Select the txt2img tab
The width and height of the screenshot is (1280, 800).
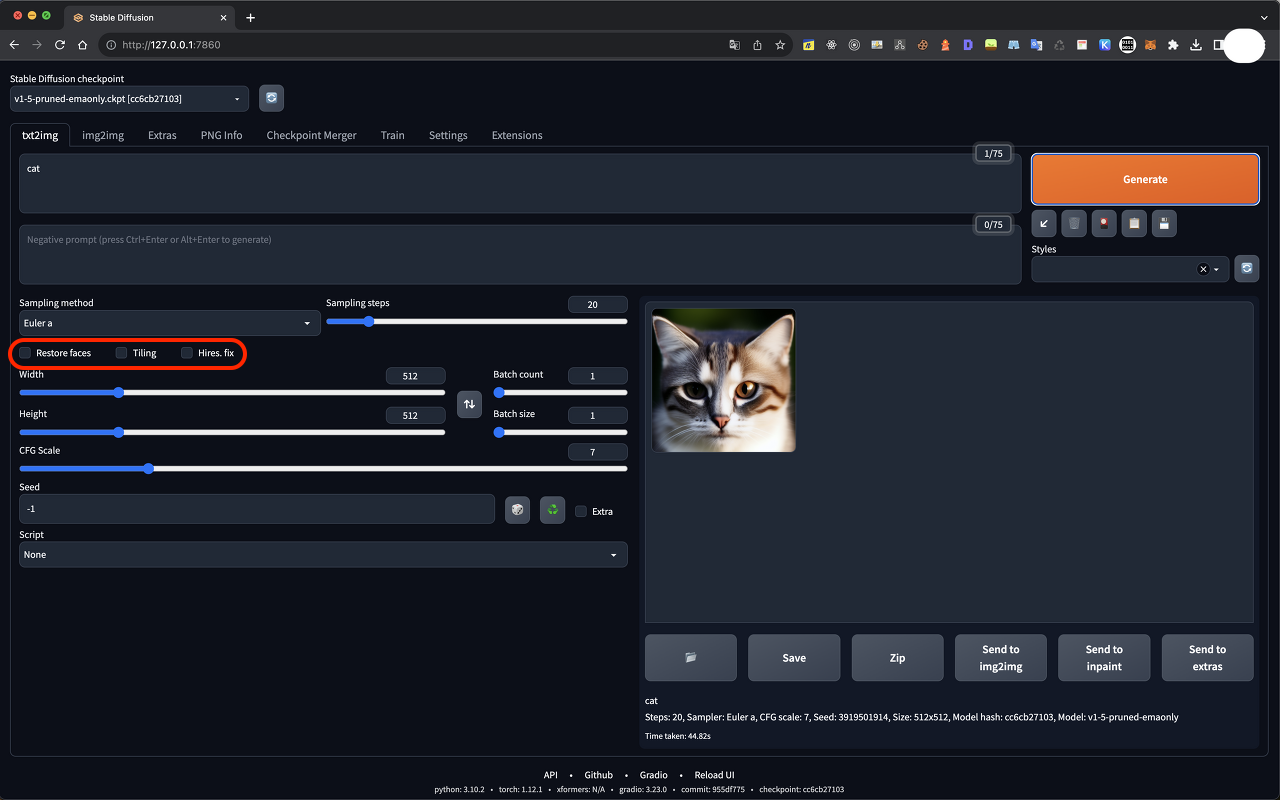[40, 135]
